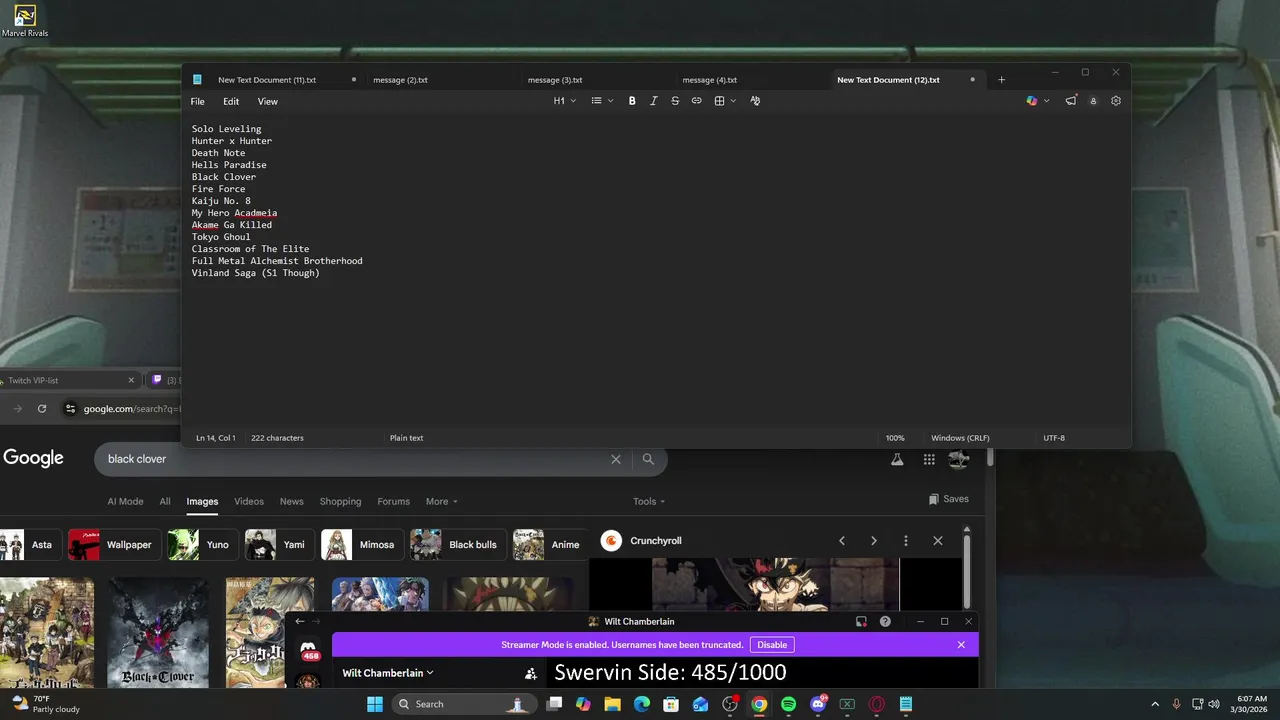Show hidden system tray icons
The height and width of the screenshot is (720, 1280).
pyautogui.click(x=1155, y=704)
